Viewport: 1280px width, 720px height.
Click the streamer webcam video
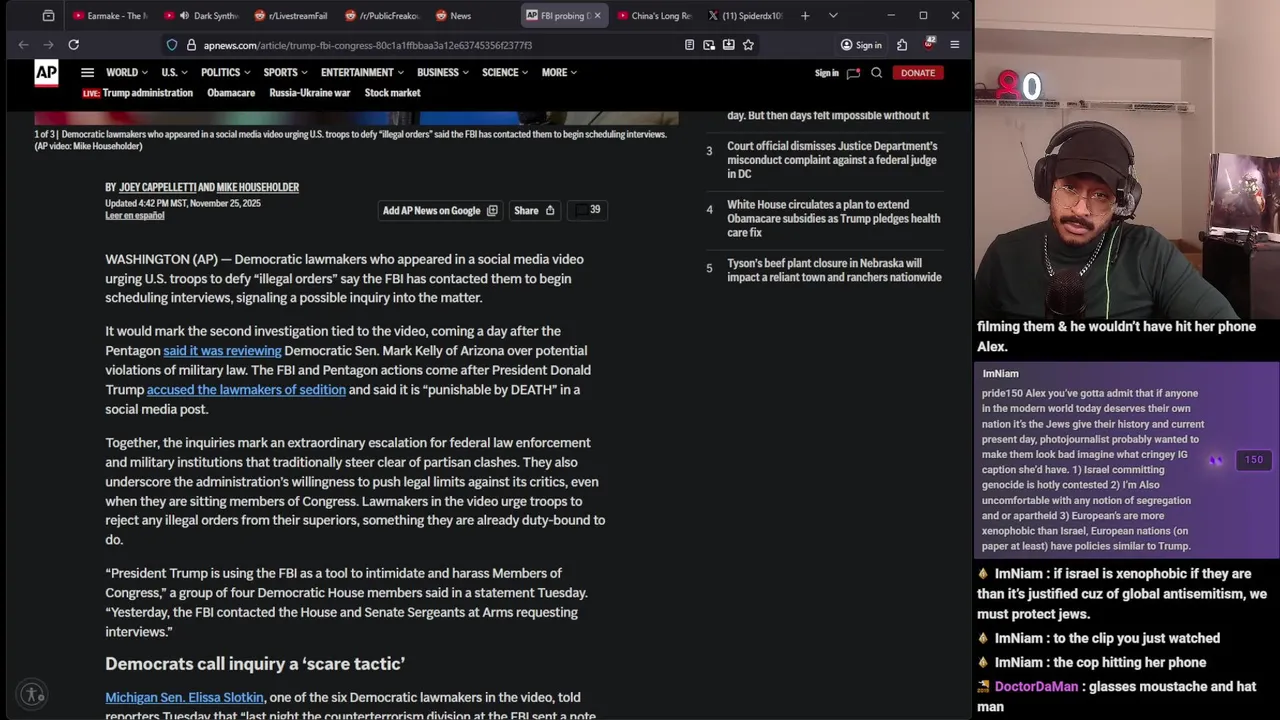click(x=1128, y=158)
